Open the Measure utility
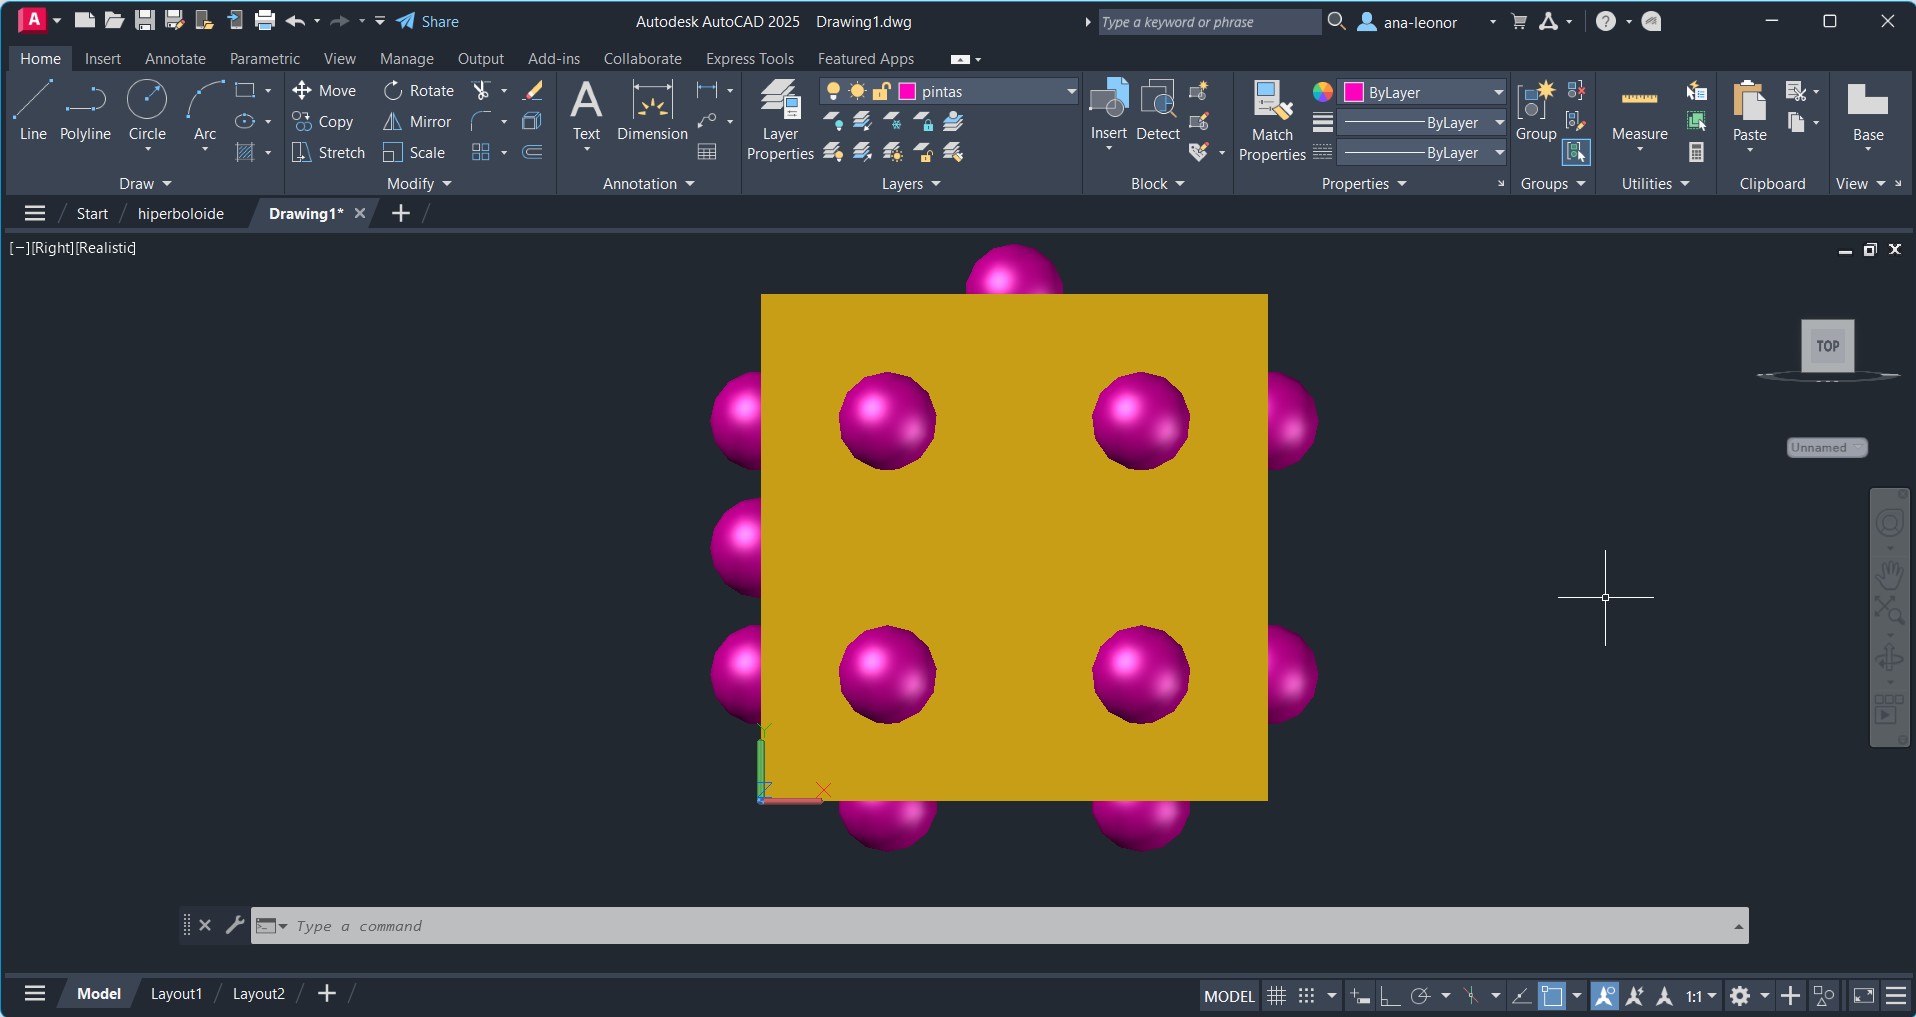This screenshot has height=1017, width=1916. (x=1640, y=111)
